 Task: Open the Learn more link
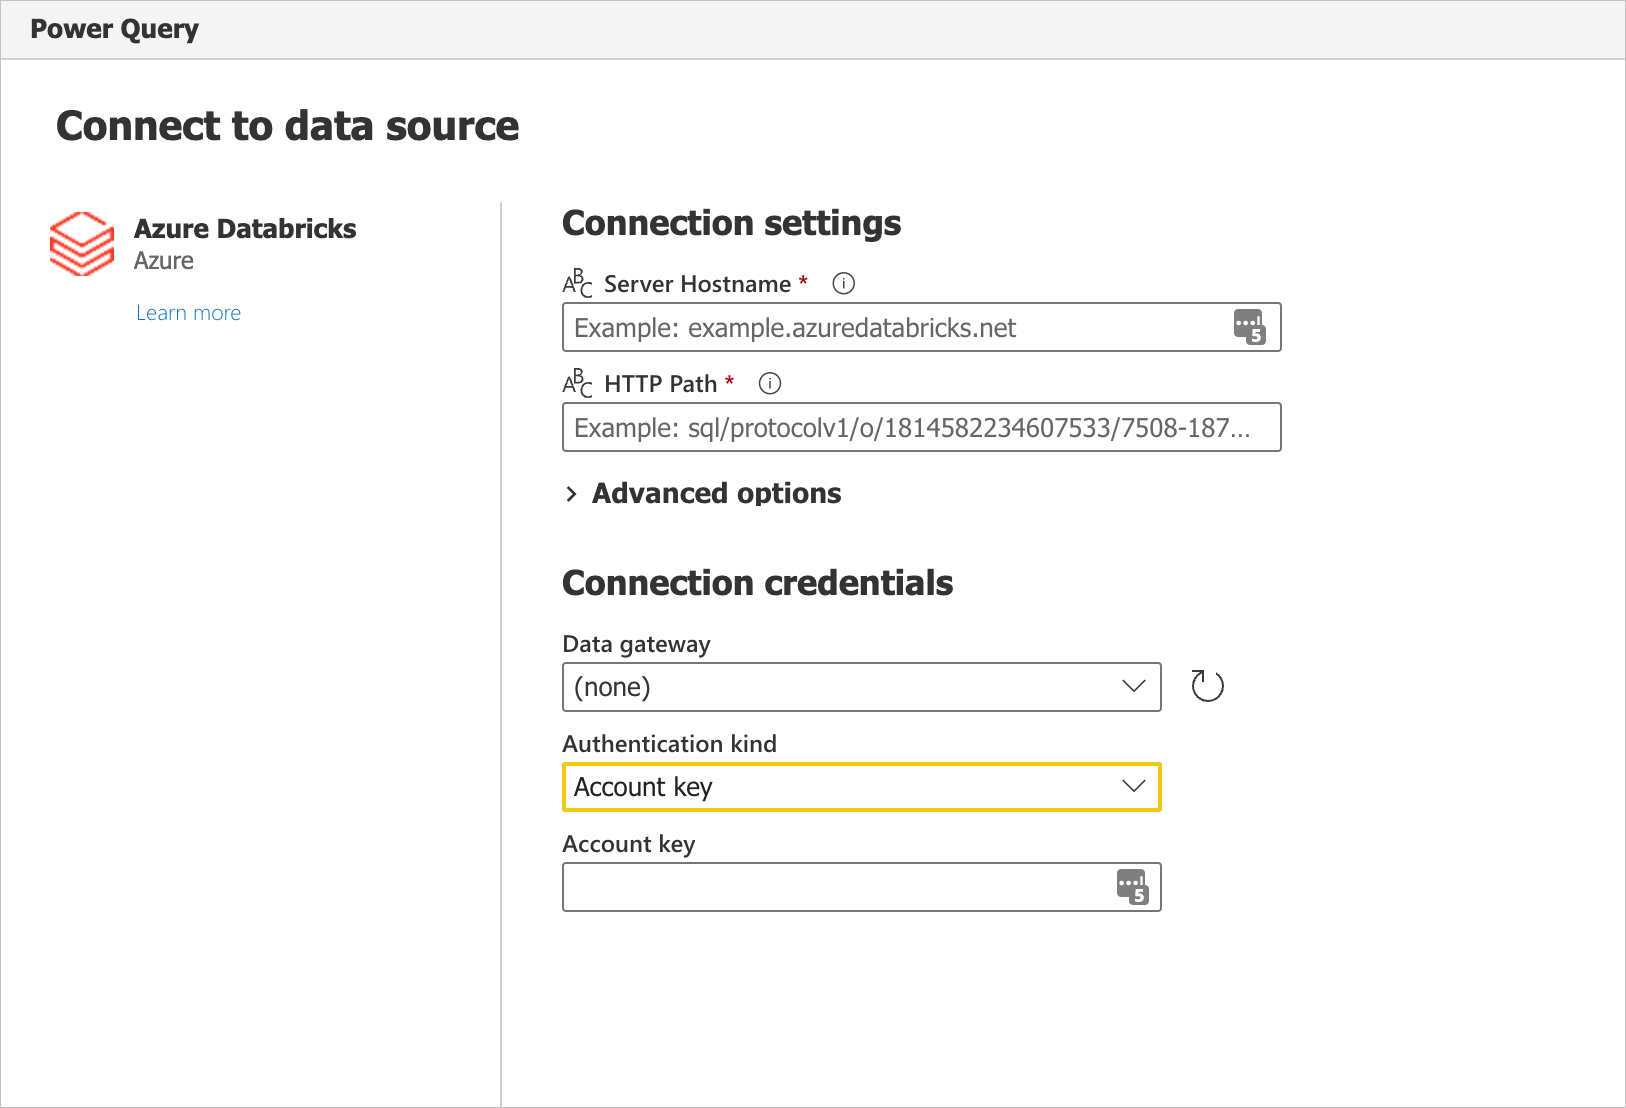tap(188, 312)
